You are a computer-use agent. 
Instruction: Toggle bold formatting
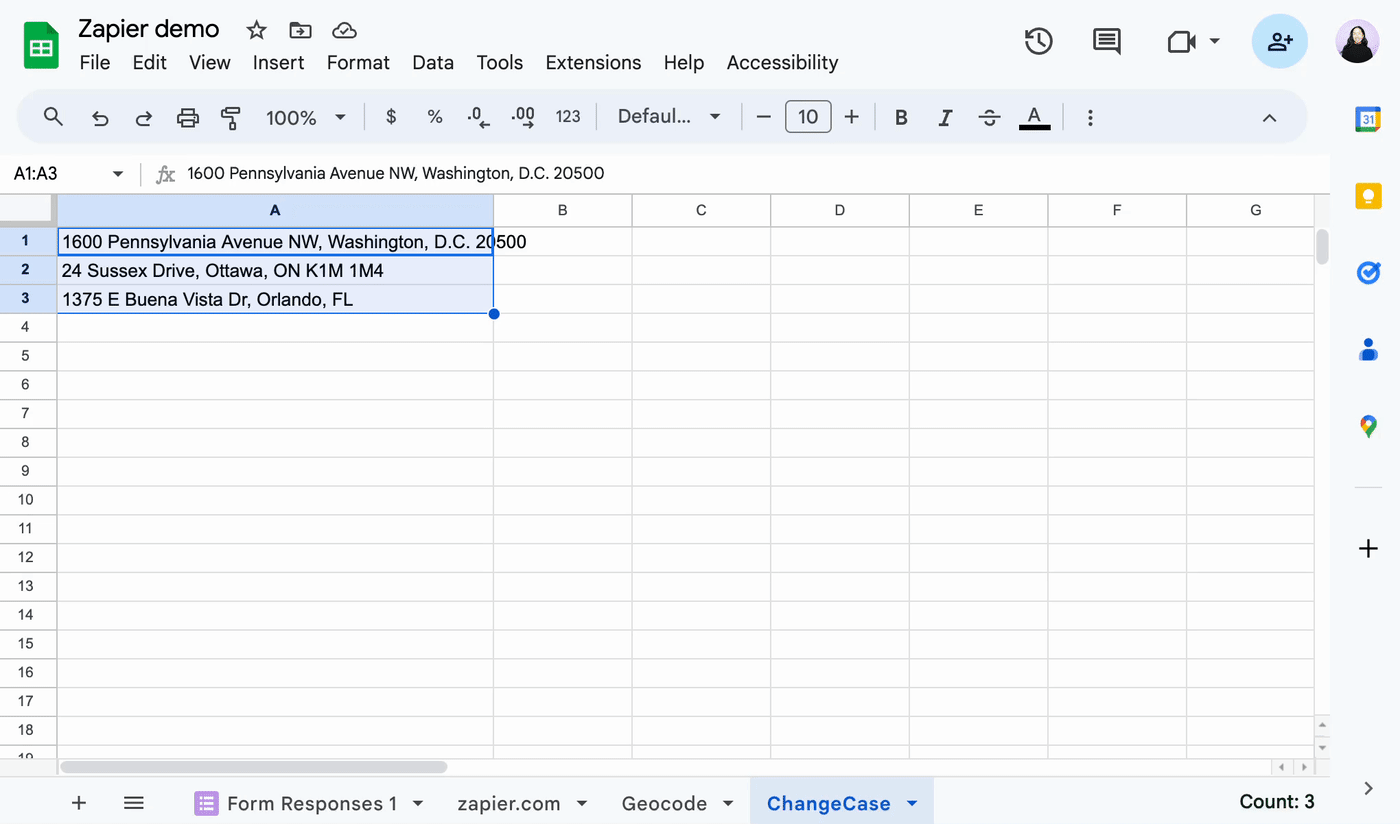901,118
